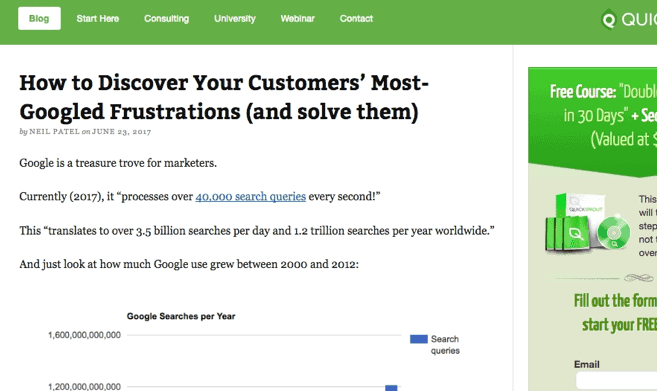Go to the Start Here page
The image size is (657, 391).
98,18
